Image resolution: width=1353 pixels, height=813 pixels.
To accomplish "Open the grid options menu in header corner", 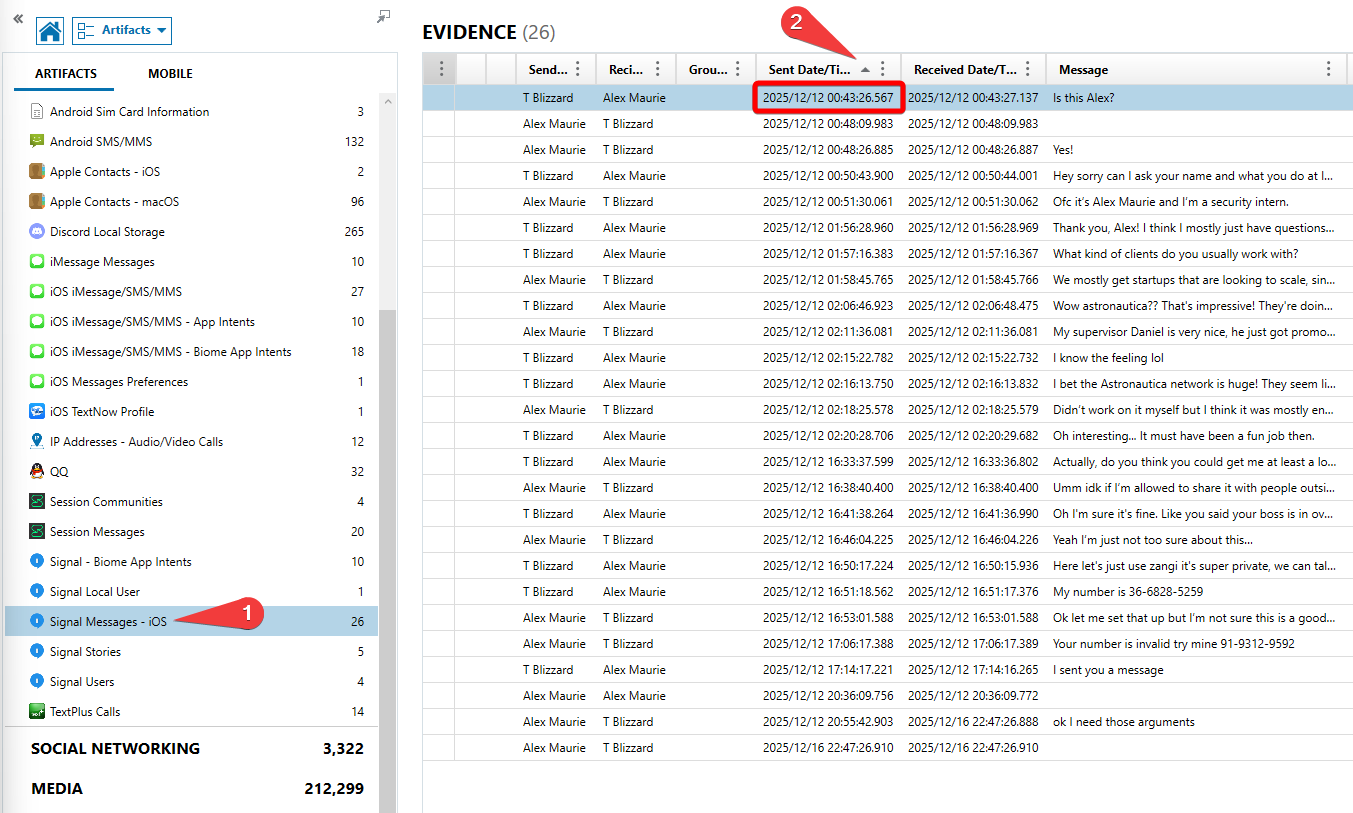I will [441, 69].
